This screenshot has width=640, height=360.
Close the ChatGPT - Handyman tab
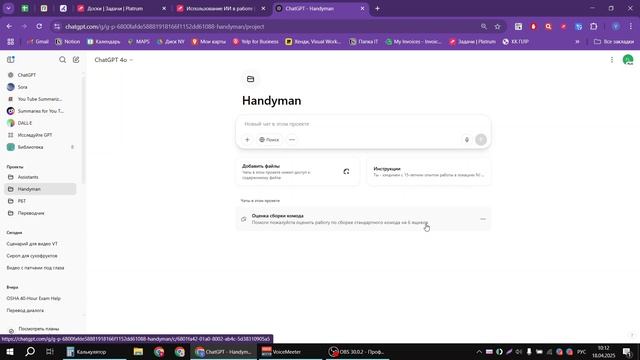[x=362, y=9]
